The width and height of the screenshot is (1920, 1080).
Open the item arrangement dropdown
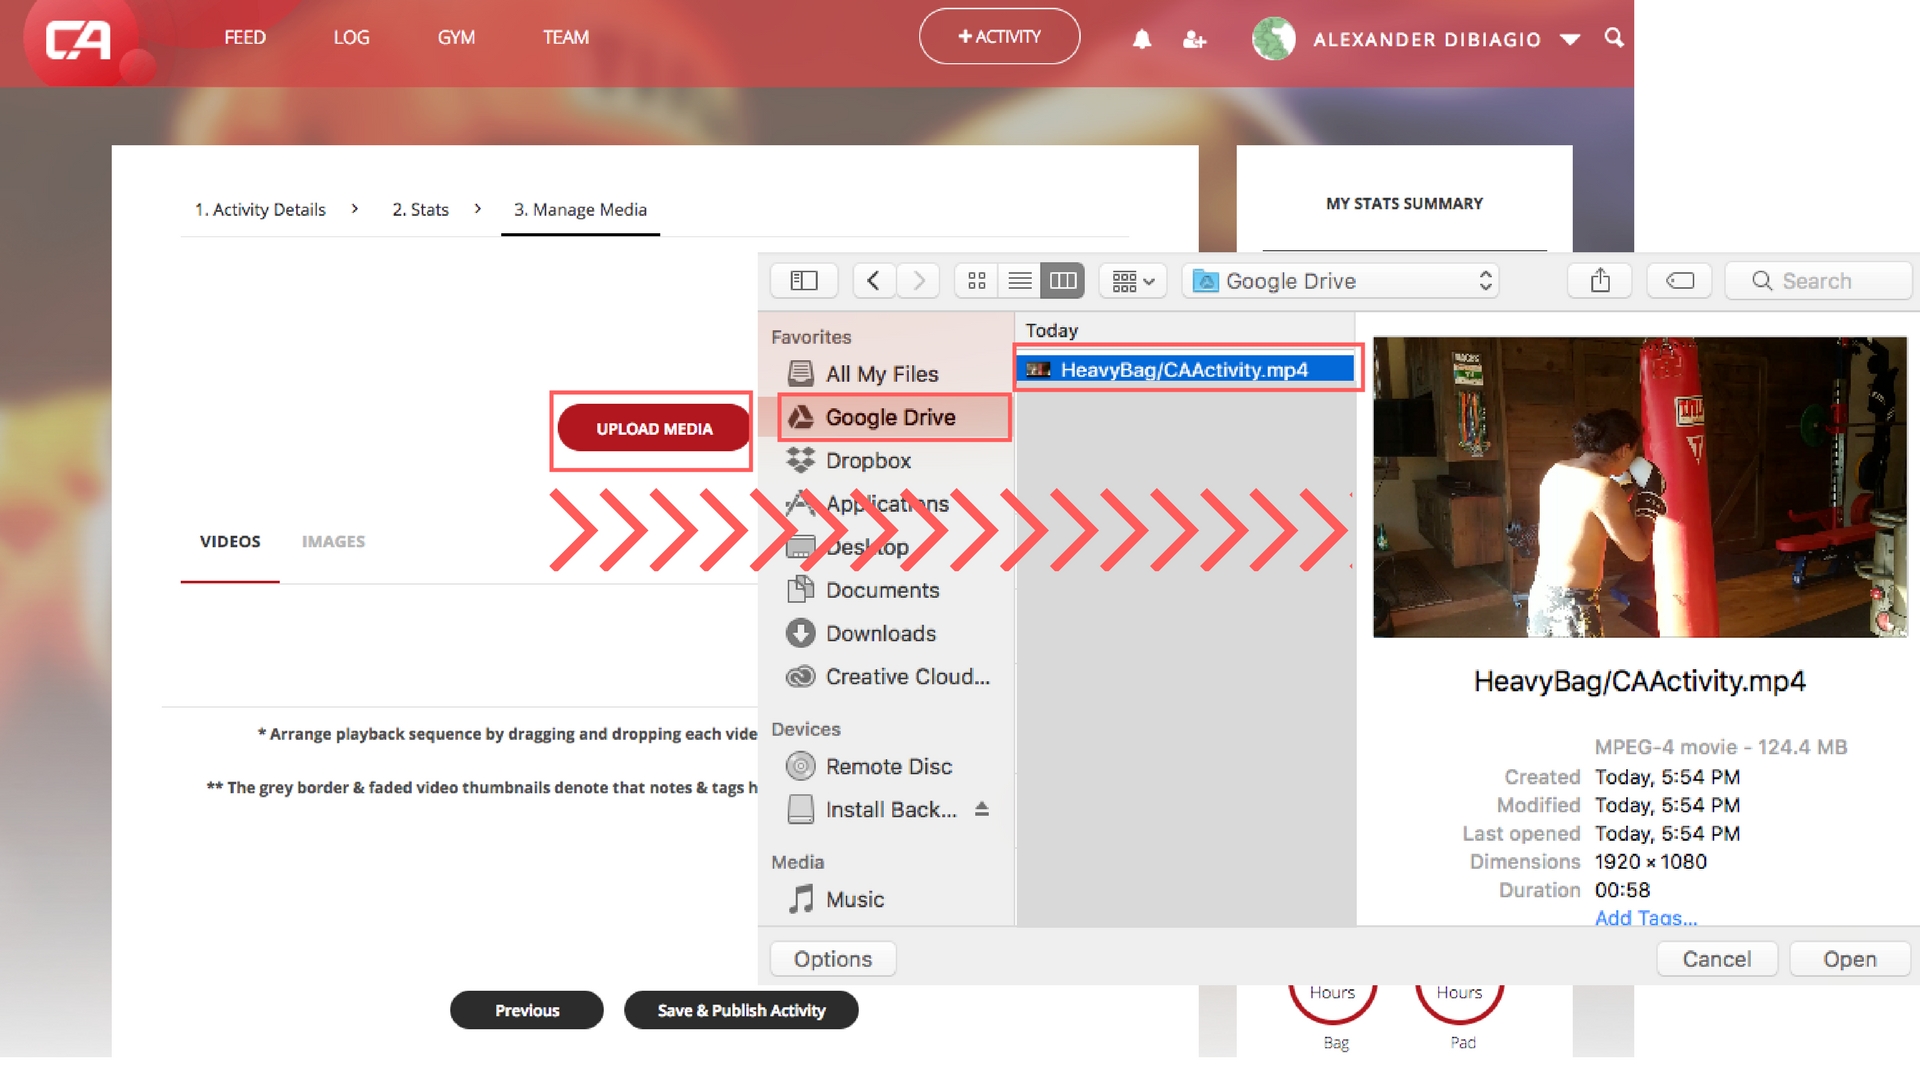(1133, 281)
